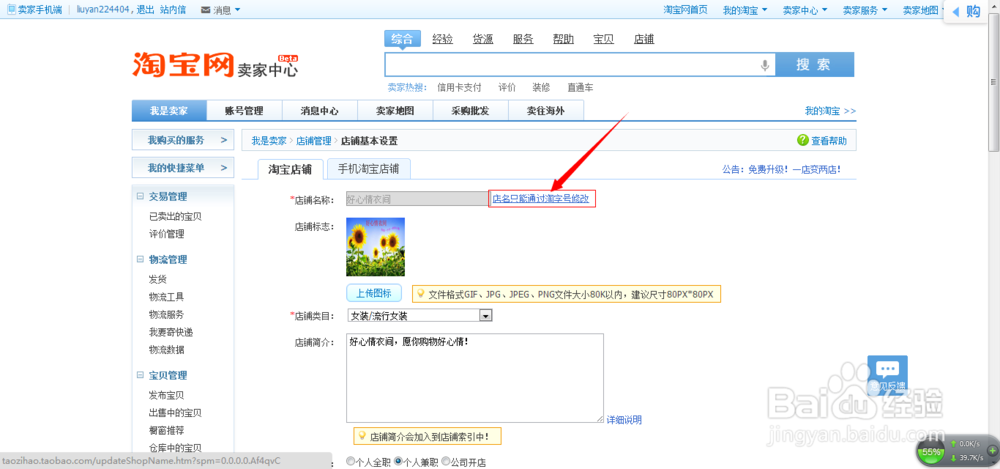Switch to the 店铺 search tab
1000x469 pixels.
[643, 39]
